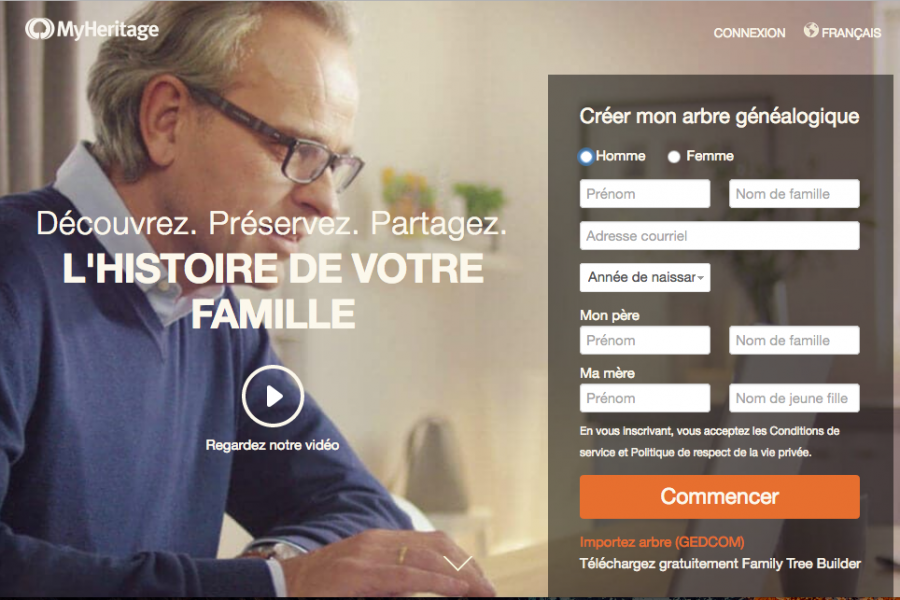Open the CONNEXION menu item

pos(749,33)
